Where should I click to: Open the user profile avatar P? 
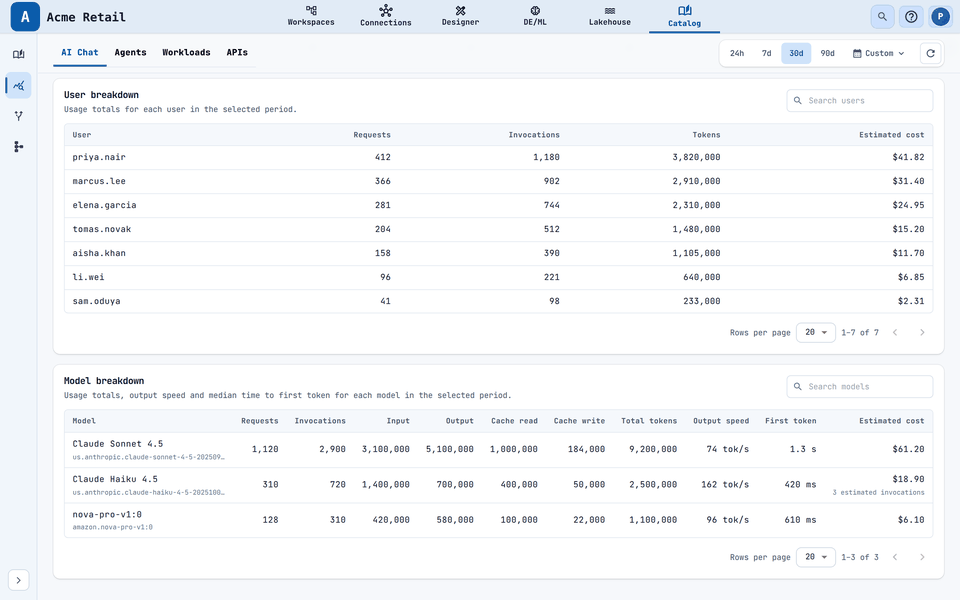click(940, 17)
